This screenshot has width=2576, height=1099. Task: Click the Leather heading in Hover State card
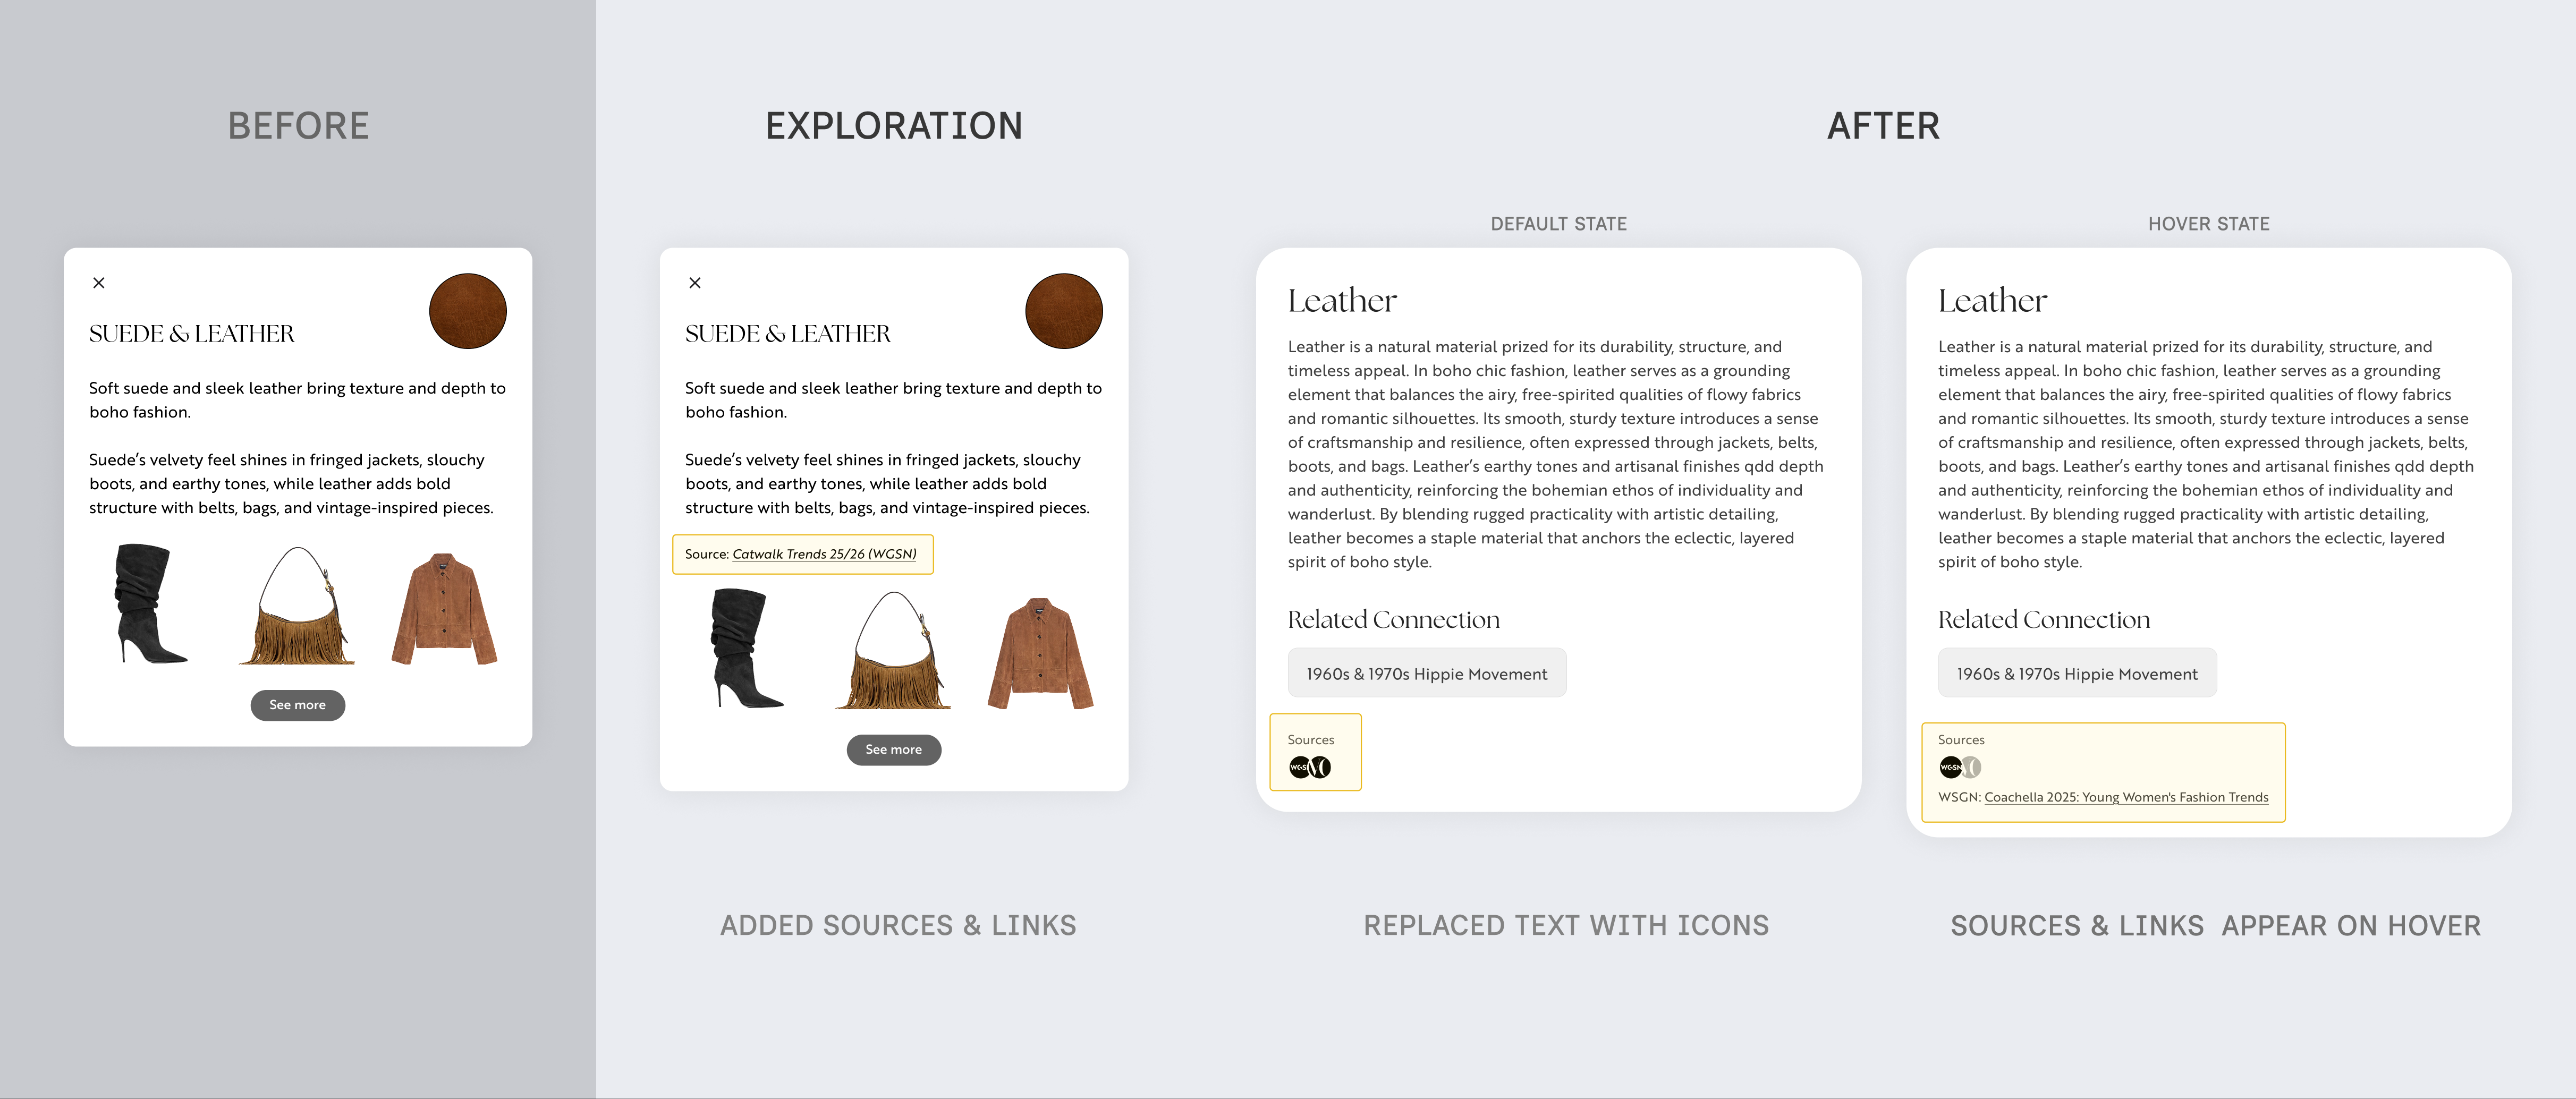pos(1992,301)
